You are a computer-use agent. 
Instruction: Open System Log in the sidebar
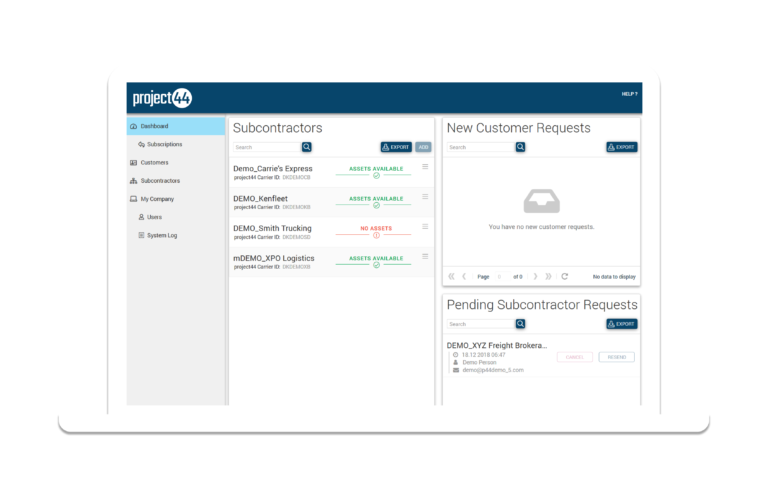(x=162, y=236)
